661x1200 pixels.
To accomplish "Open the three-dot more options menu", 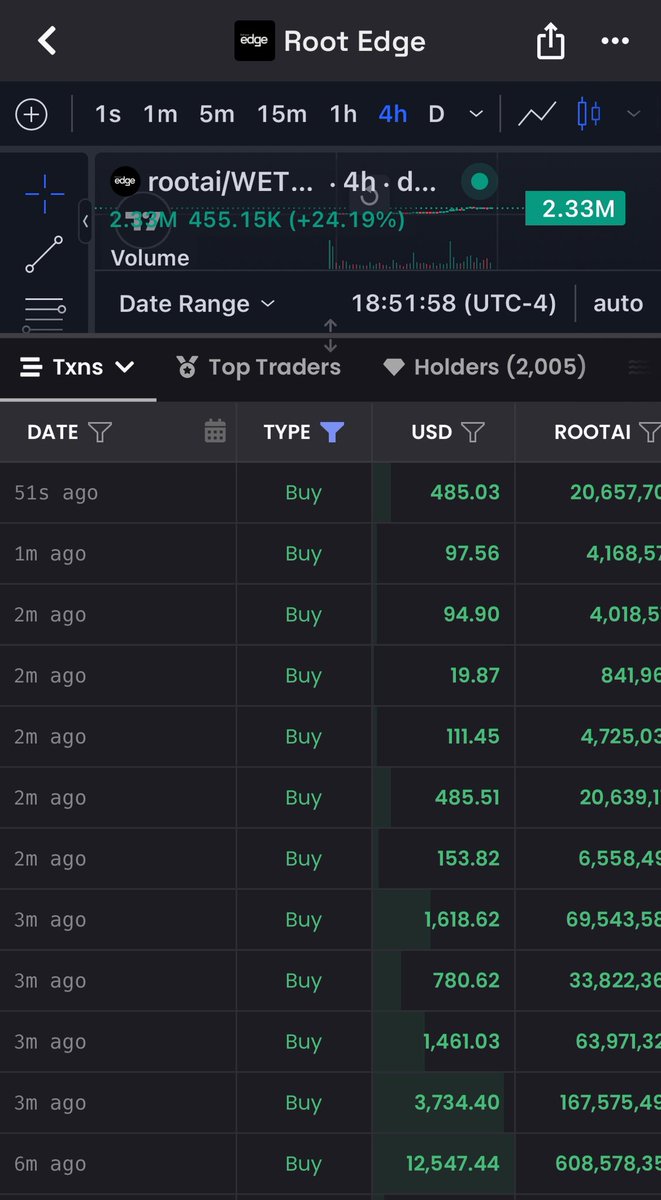I will [614, 42].
